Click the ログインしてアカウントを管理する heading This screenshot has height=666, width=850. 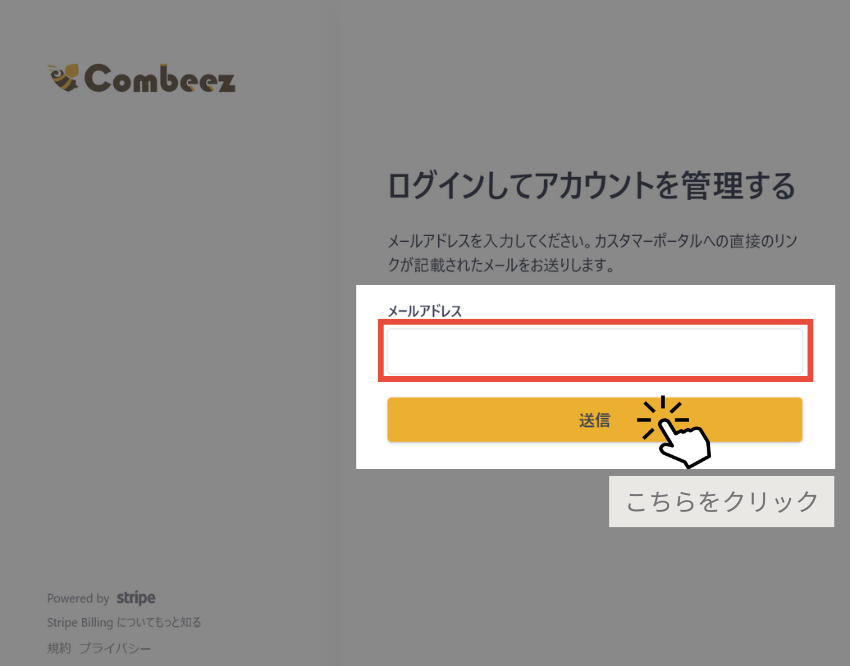click(591, 185)
